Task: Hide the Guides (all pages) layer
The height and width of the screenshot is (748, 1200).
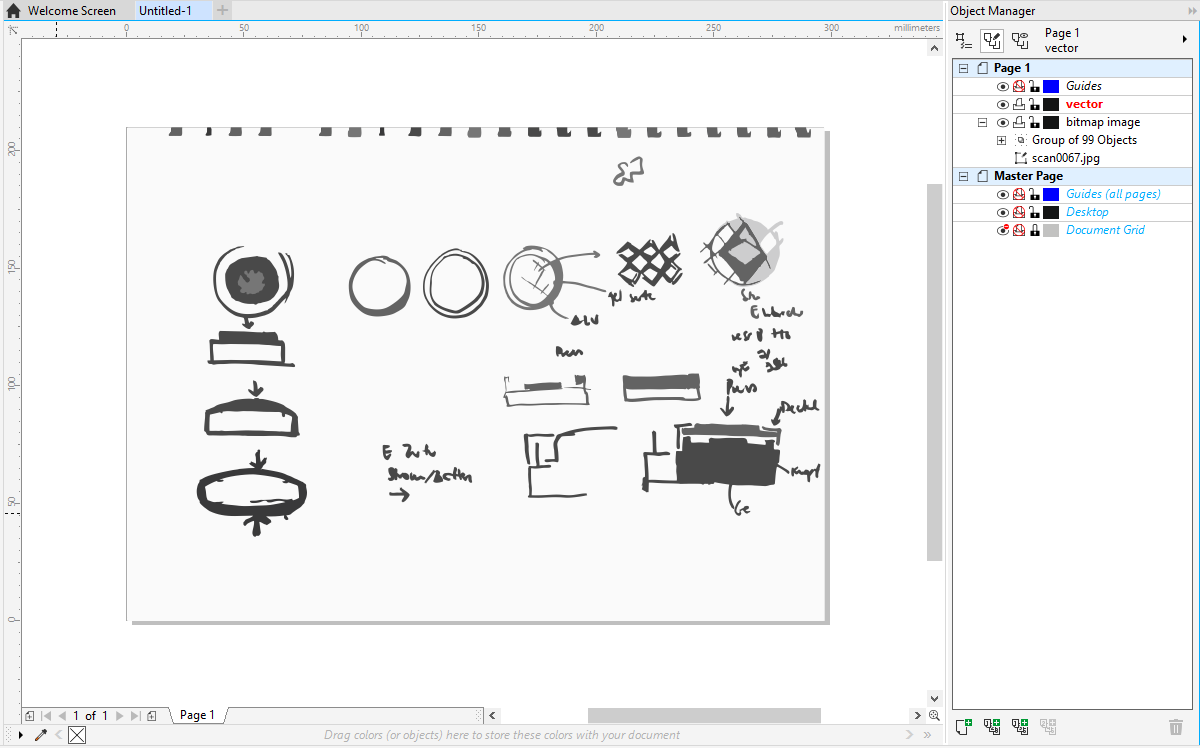Action: [1003, 194]
